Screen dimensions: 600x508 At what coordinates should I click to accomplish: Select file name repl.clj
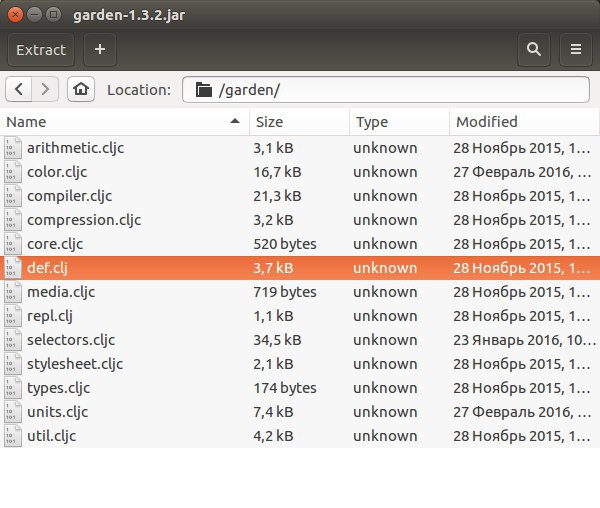coord(50,317)
